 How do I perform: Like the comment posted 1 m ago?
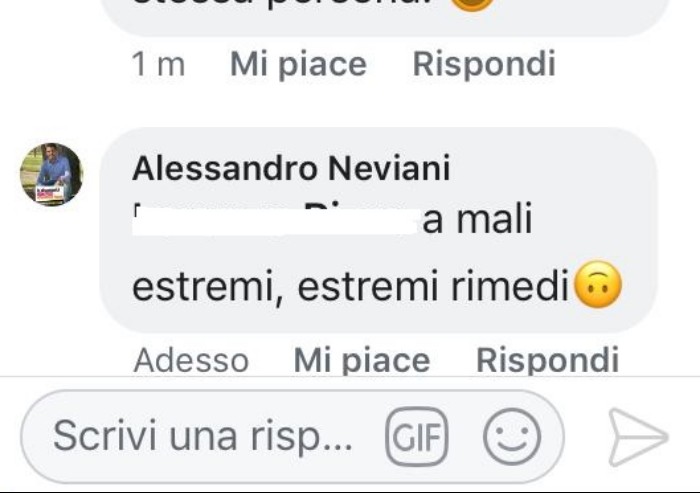click(298, 65)
